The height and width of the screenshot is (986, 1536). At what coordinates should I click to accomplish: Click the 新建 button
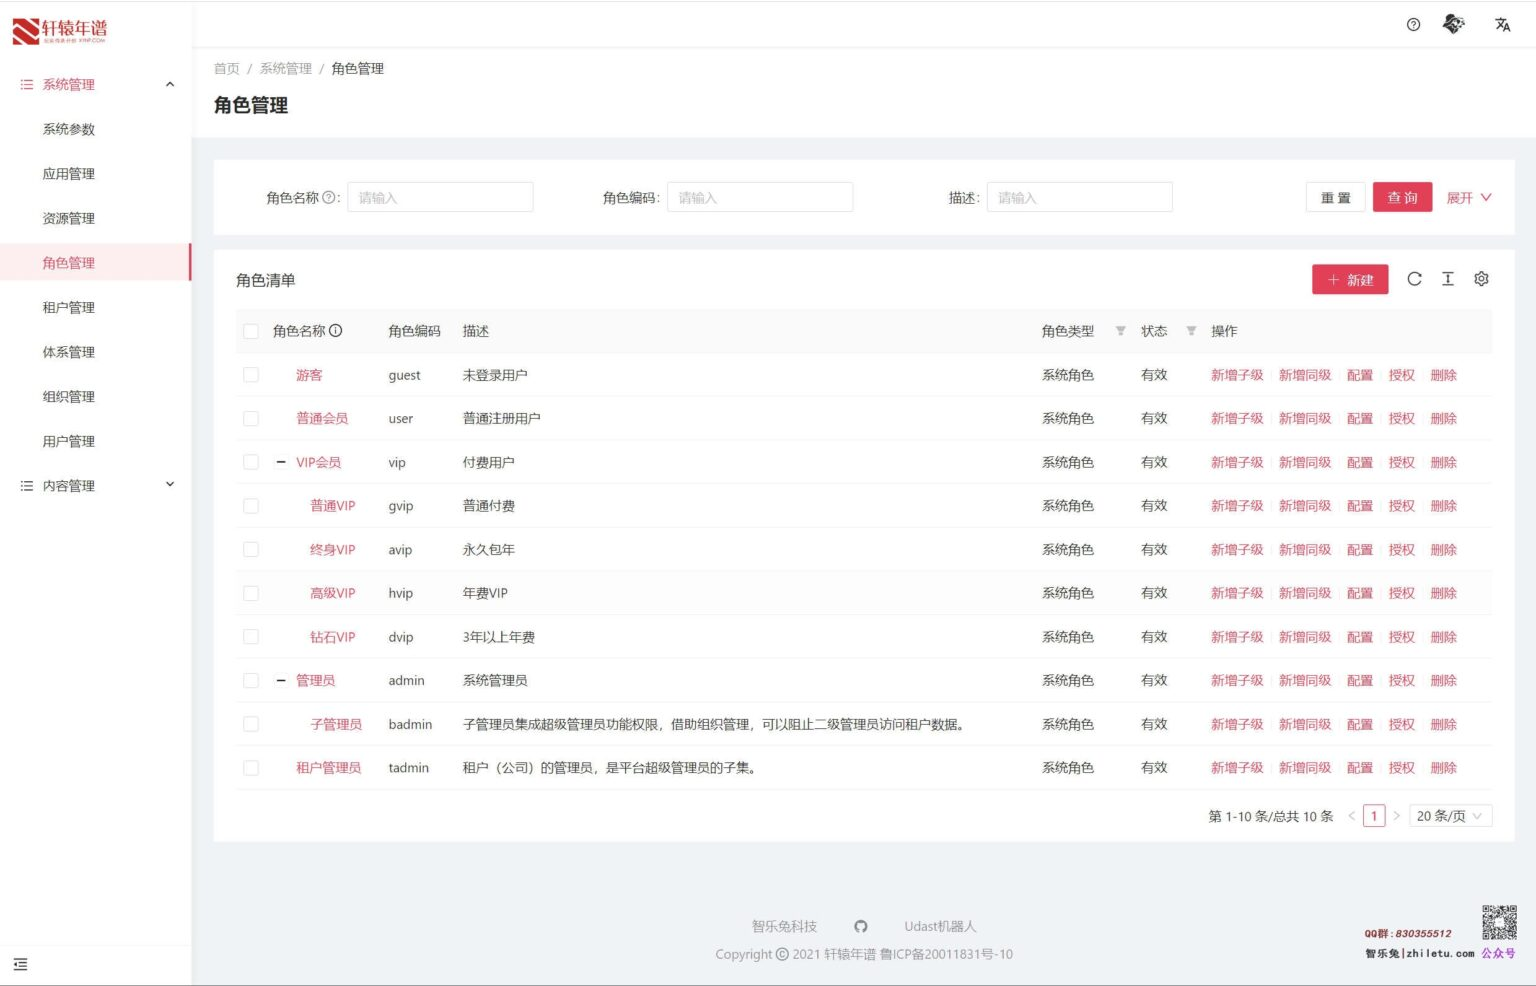tap(1350, 280)
